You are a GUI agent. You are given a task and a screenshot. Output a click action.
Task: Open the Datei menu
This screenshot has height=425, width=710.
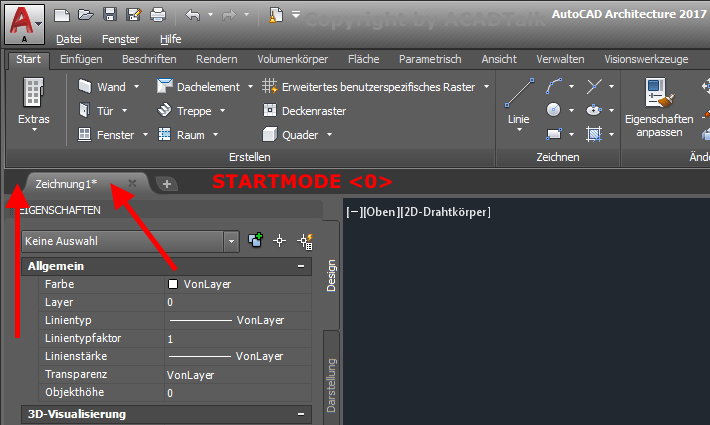(69, 39)
